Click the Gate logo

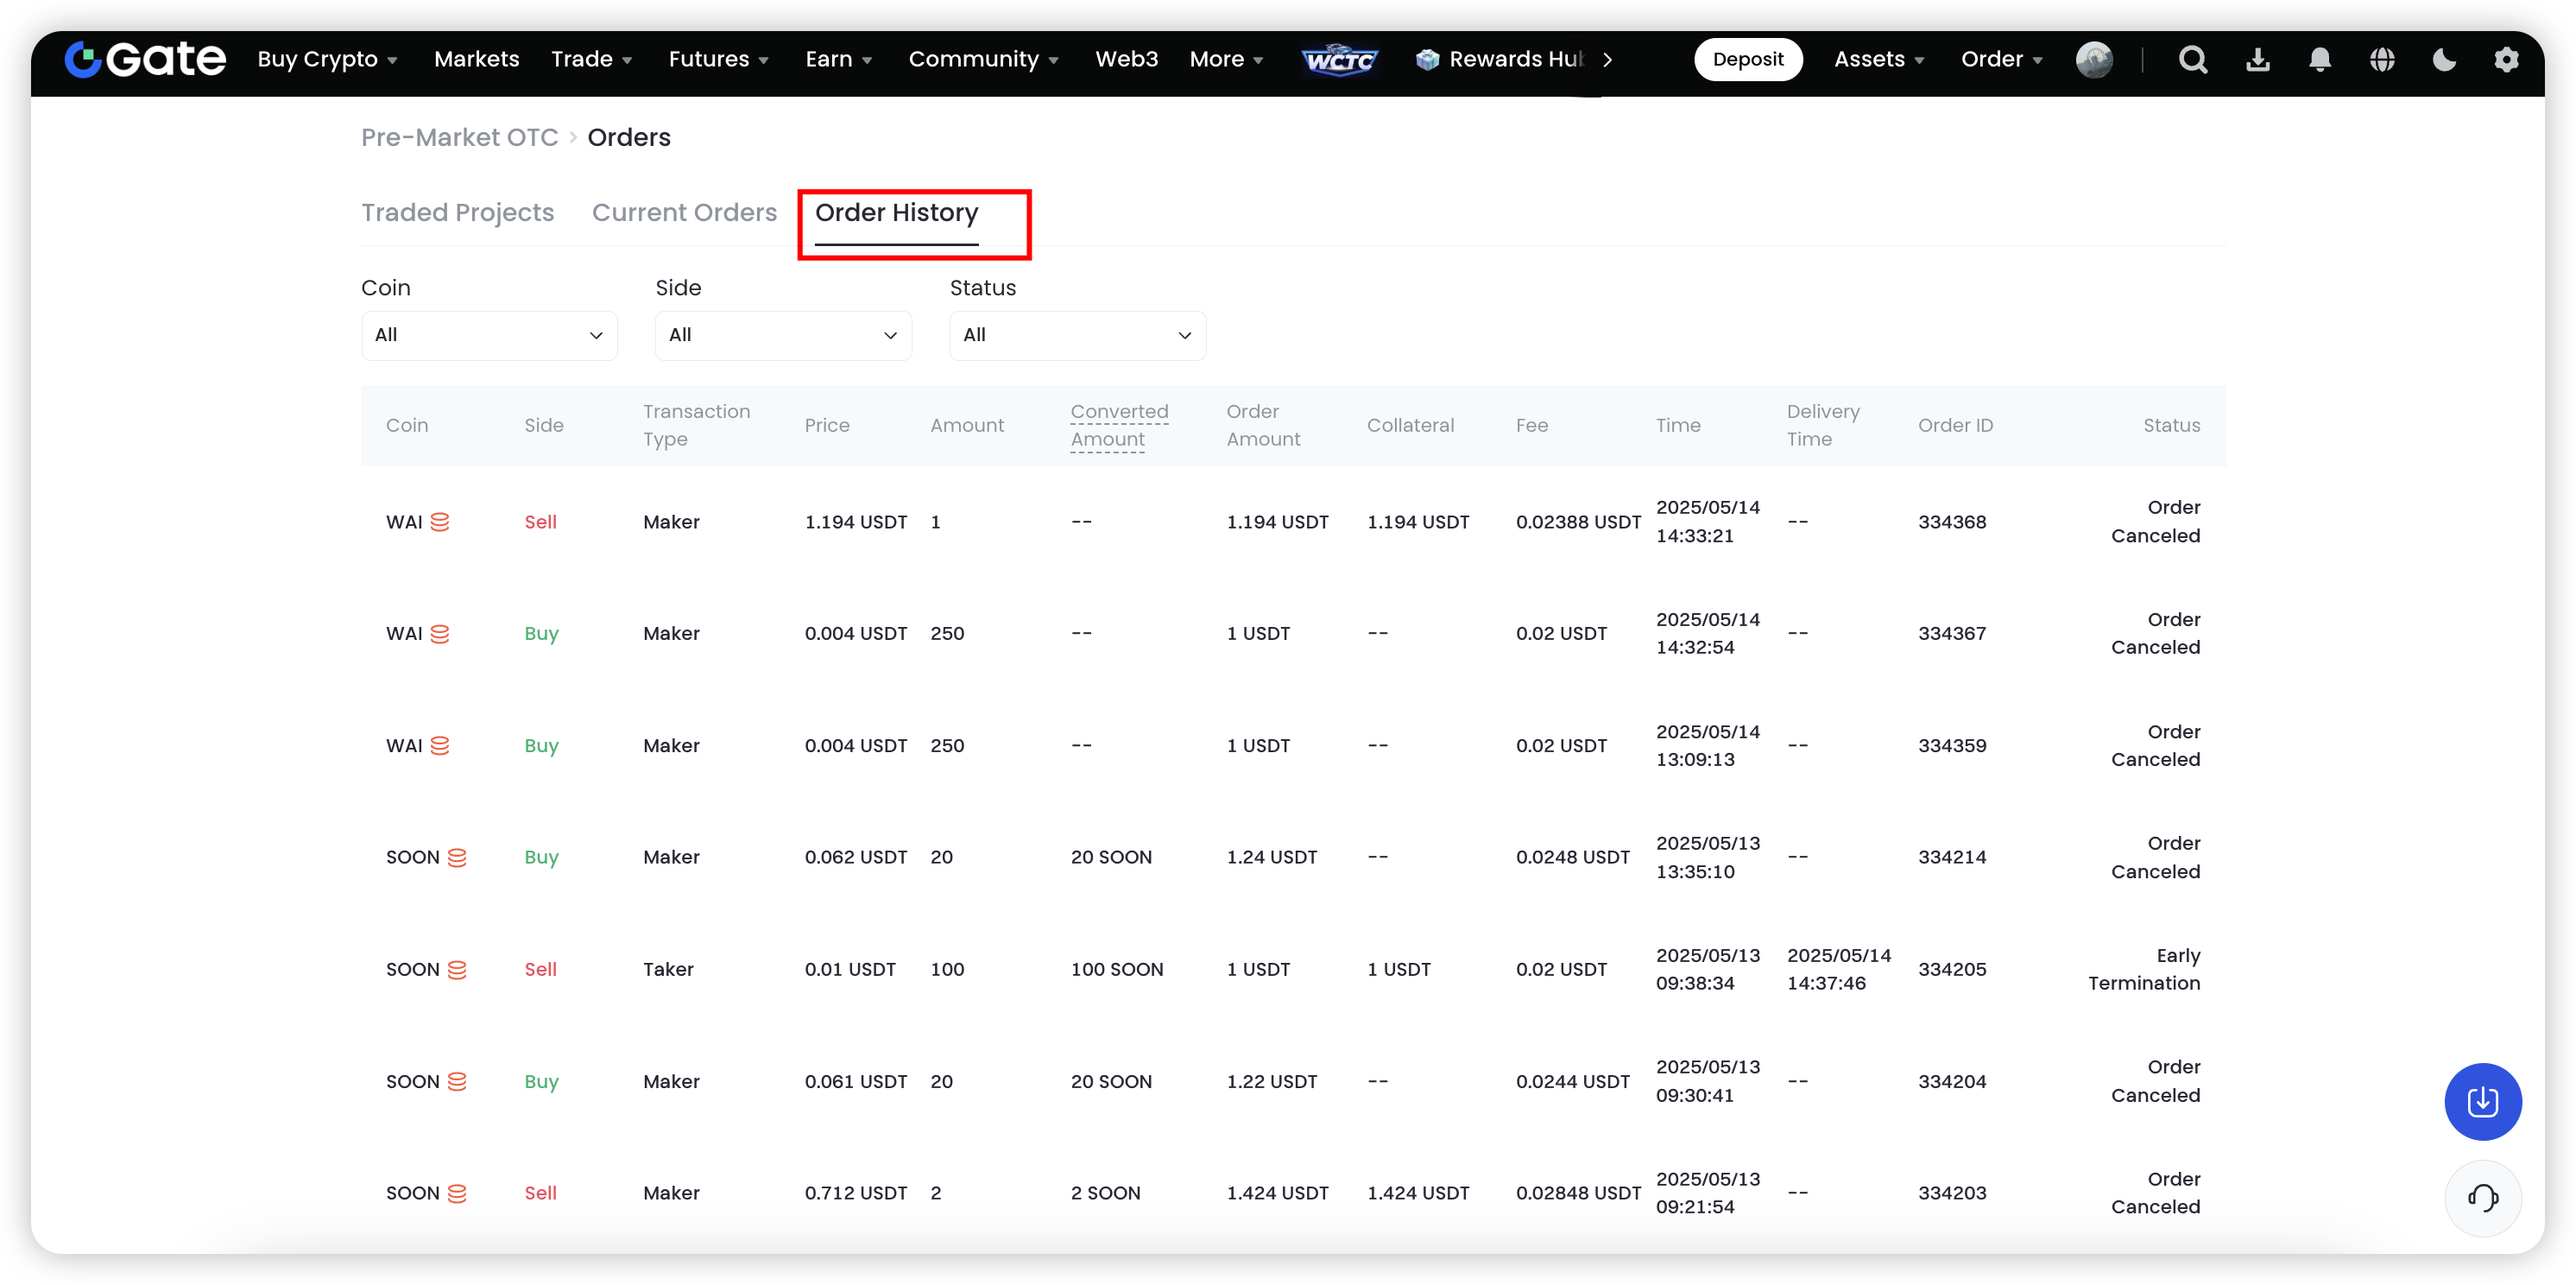click(x=146, y=59)
